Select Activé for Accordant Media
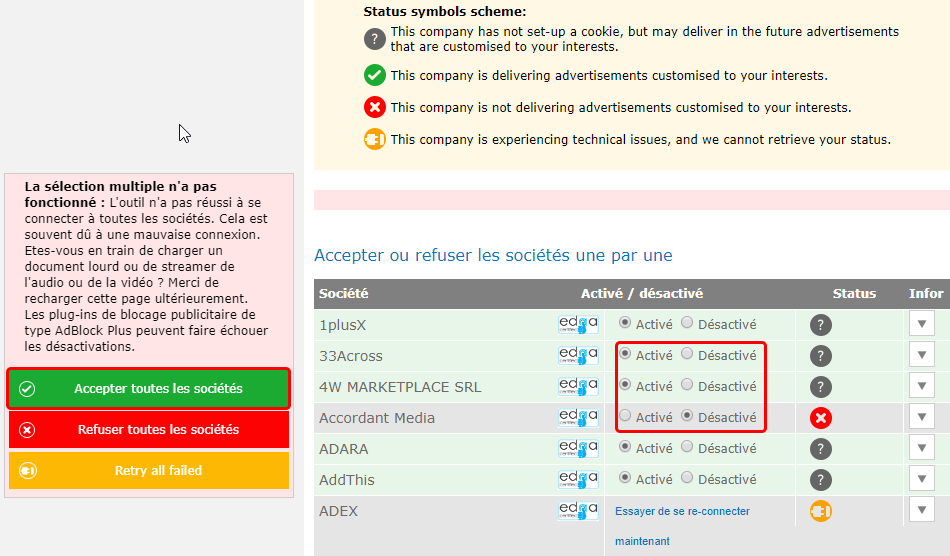 (x=625, y=416)
